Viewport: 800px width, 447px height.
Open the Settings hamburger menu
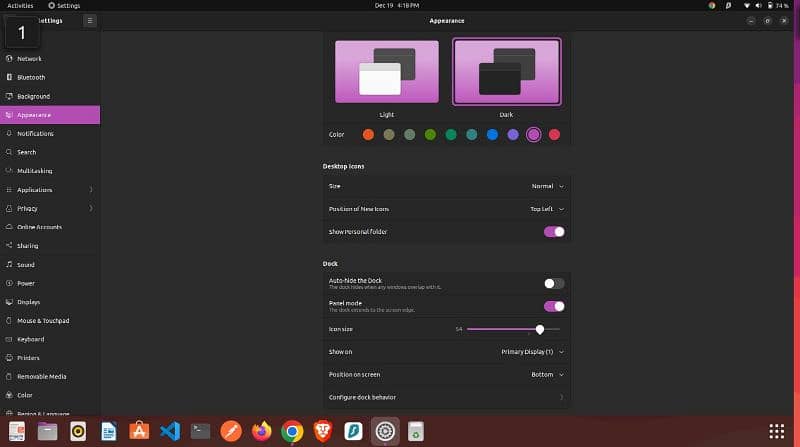point(90,20)
